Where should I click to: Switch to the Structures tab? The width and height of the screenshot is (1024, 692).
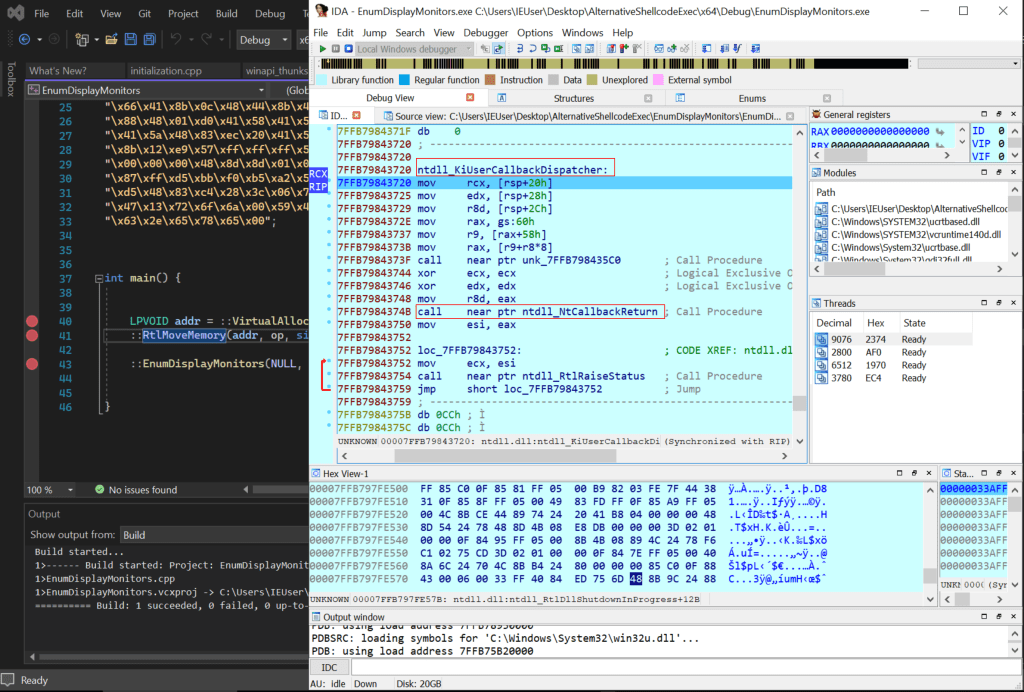[x=573, y=98]
